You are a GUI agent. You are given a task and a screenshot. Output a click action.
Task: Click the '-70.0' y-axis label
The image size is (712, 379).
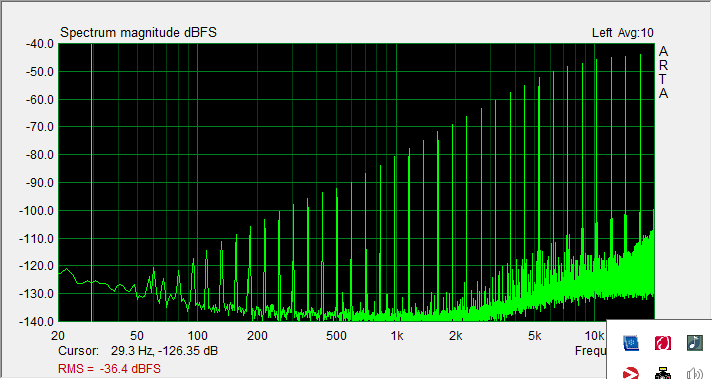pyautogui.click(x=40, y=127)
